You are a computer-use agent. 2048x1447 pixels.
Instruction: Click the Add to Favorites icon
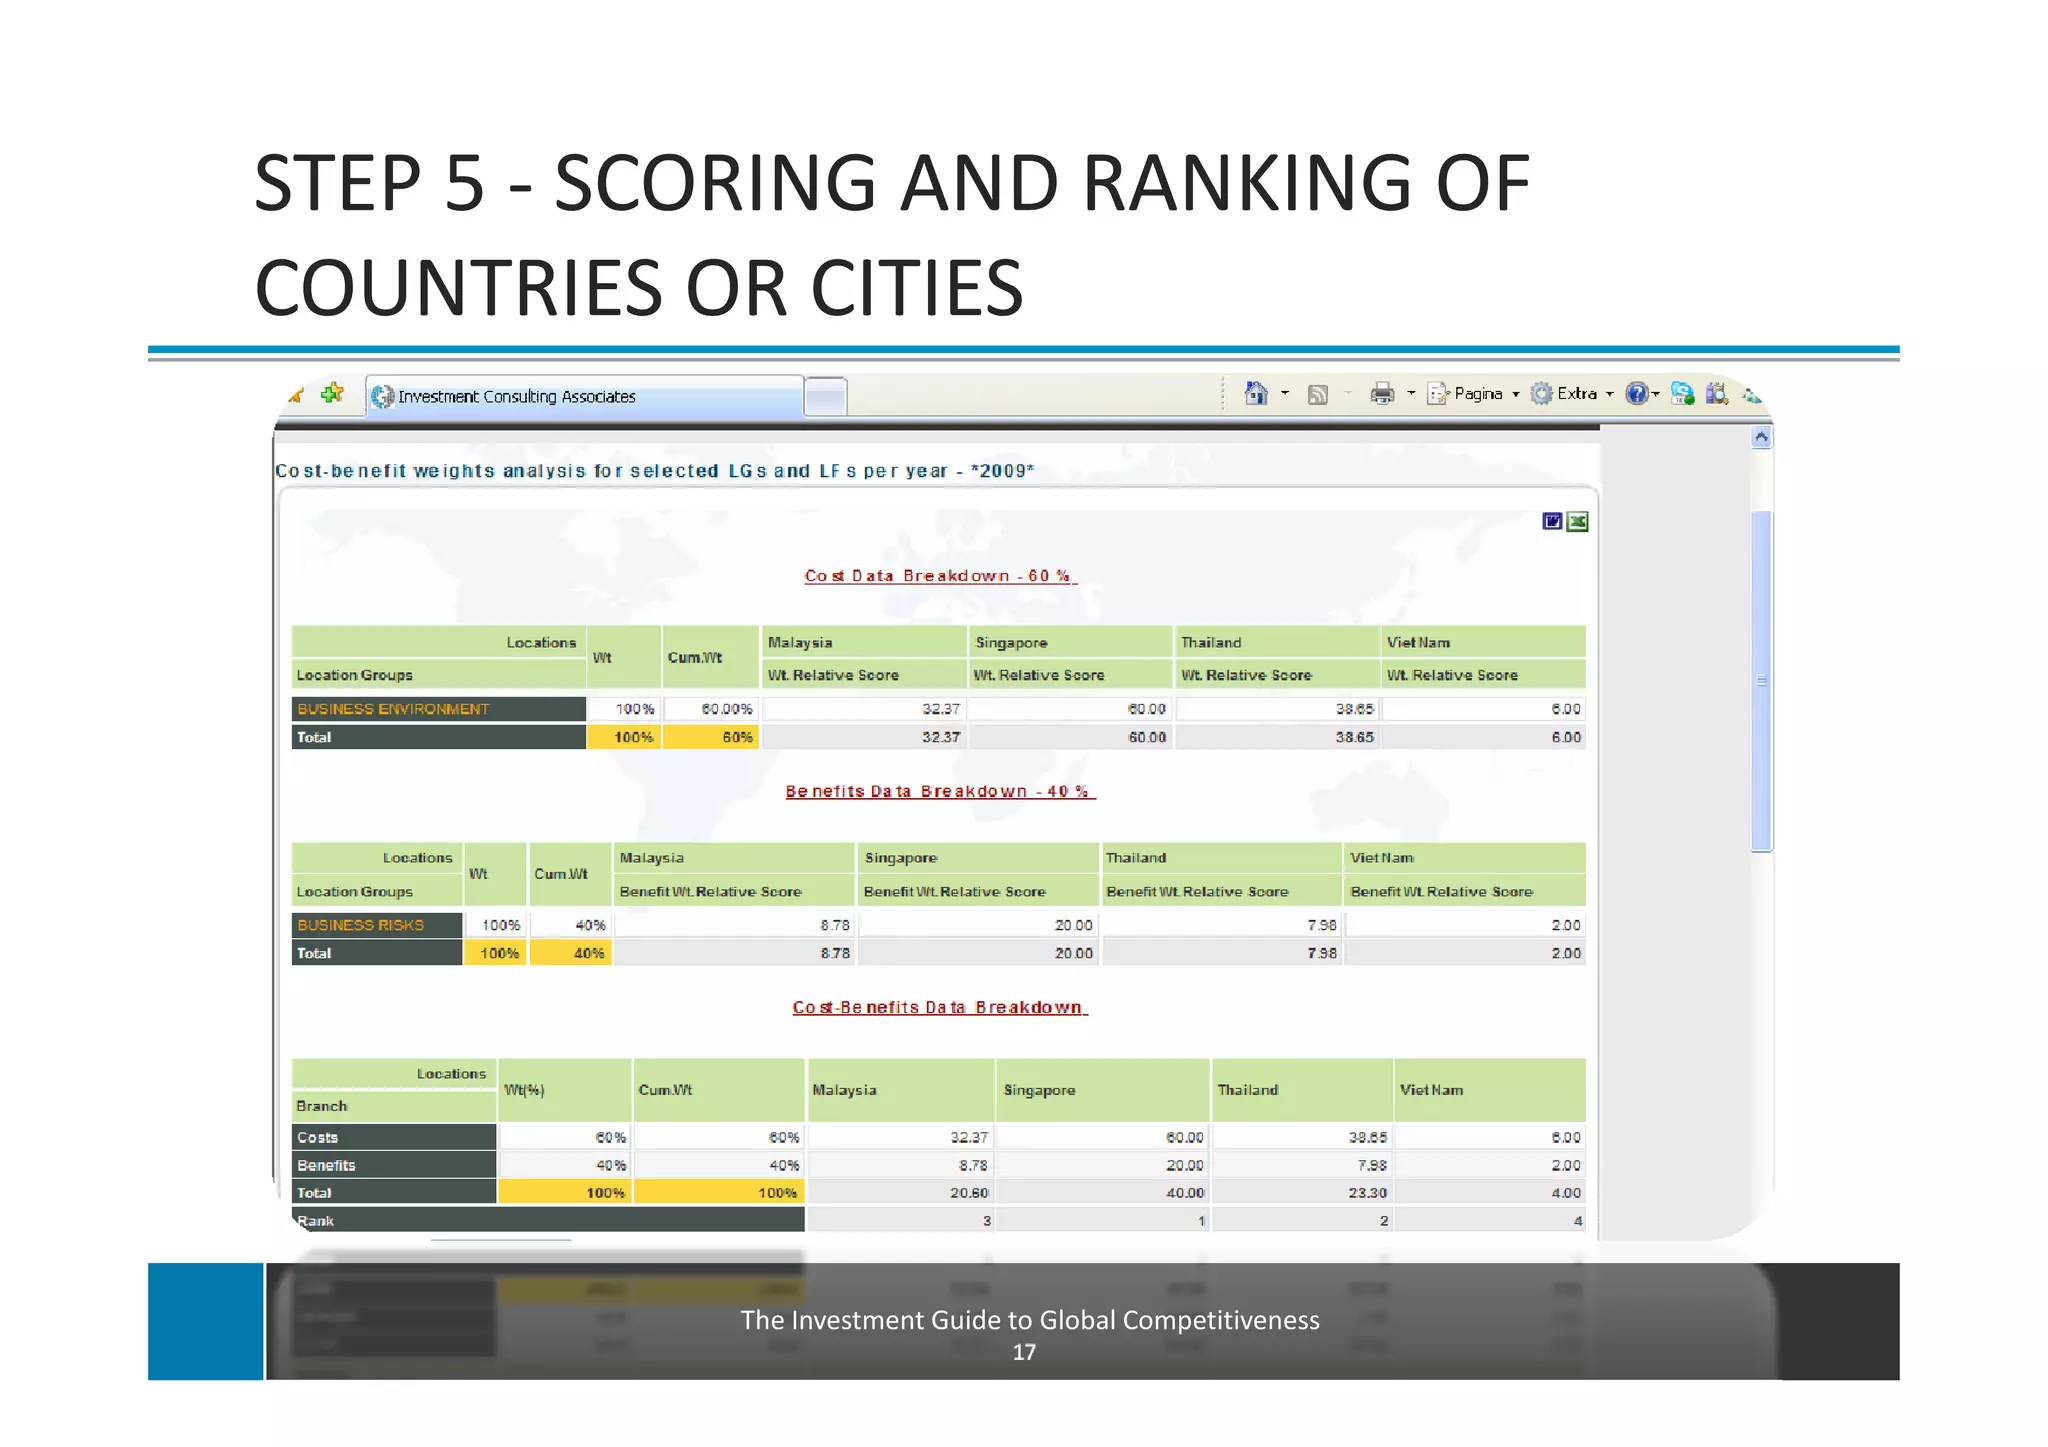[x=332, y=394]
